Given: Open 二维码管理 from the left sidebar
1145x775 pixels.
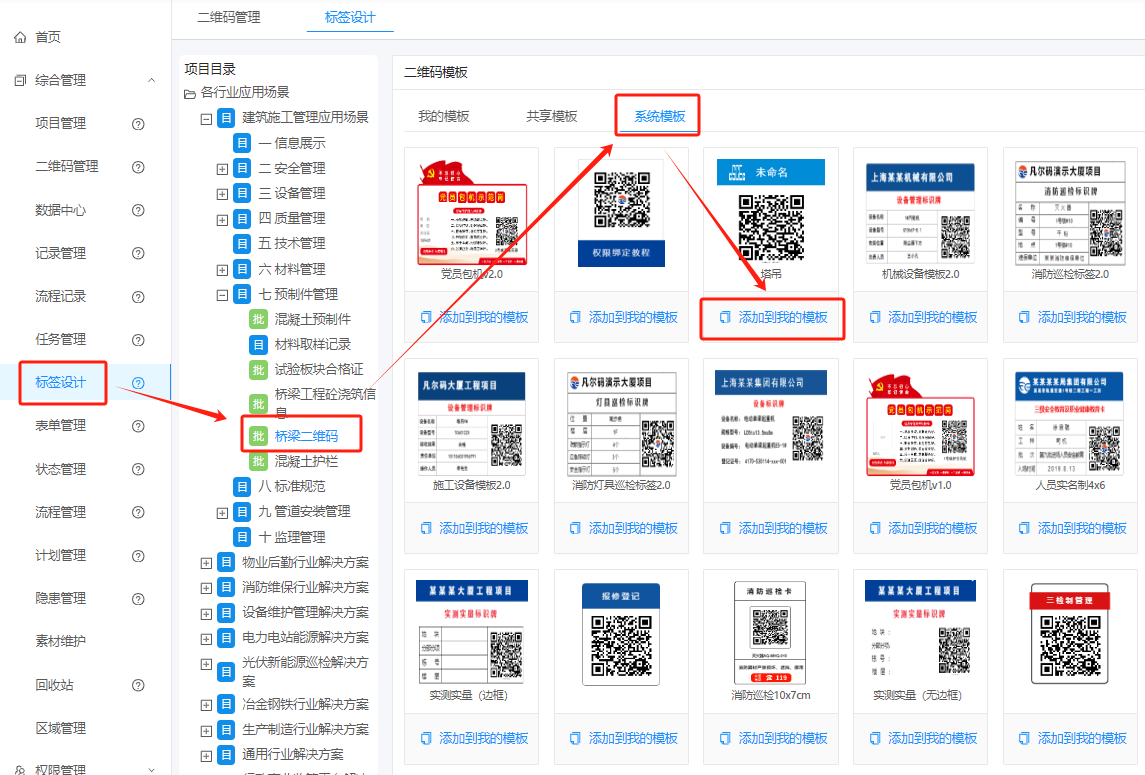Looking at the screenshot, I should (66, 167).
